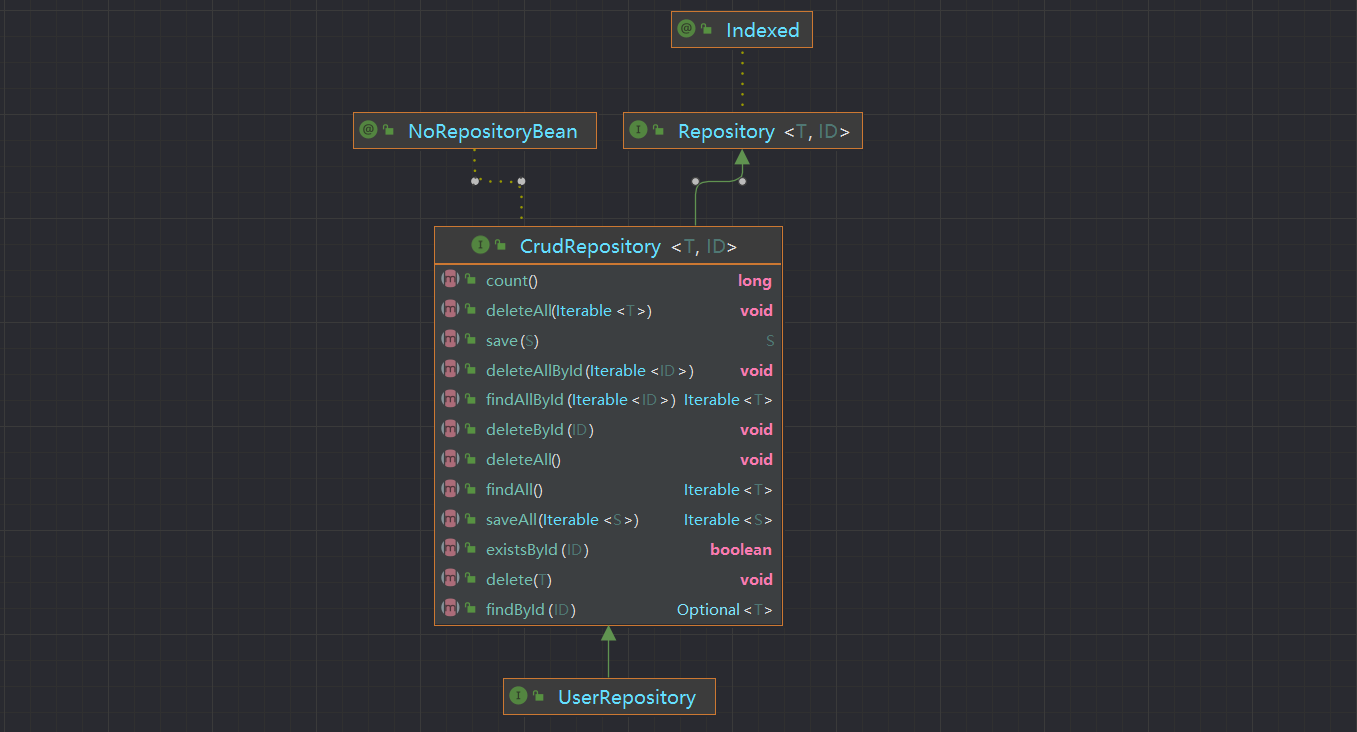
Task: Click the method icon of the count() row
Action: 450,280
